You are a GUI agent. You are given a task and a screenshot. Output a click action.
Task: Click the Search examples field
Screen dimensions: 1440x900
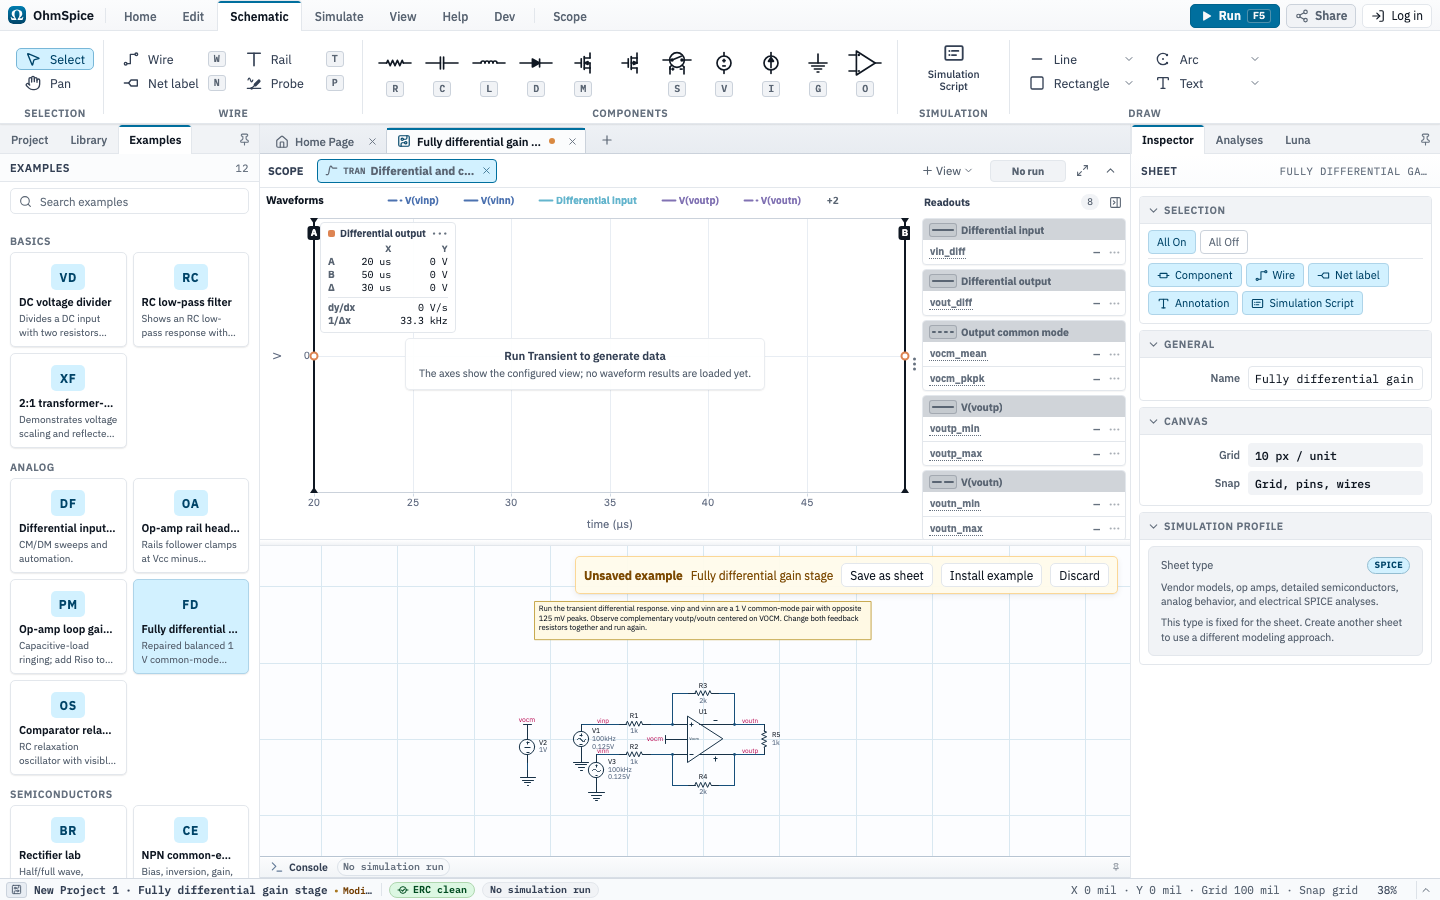point(129,202)
